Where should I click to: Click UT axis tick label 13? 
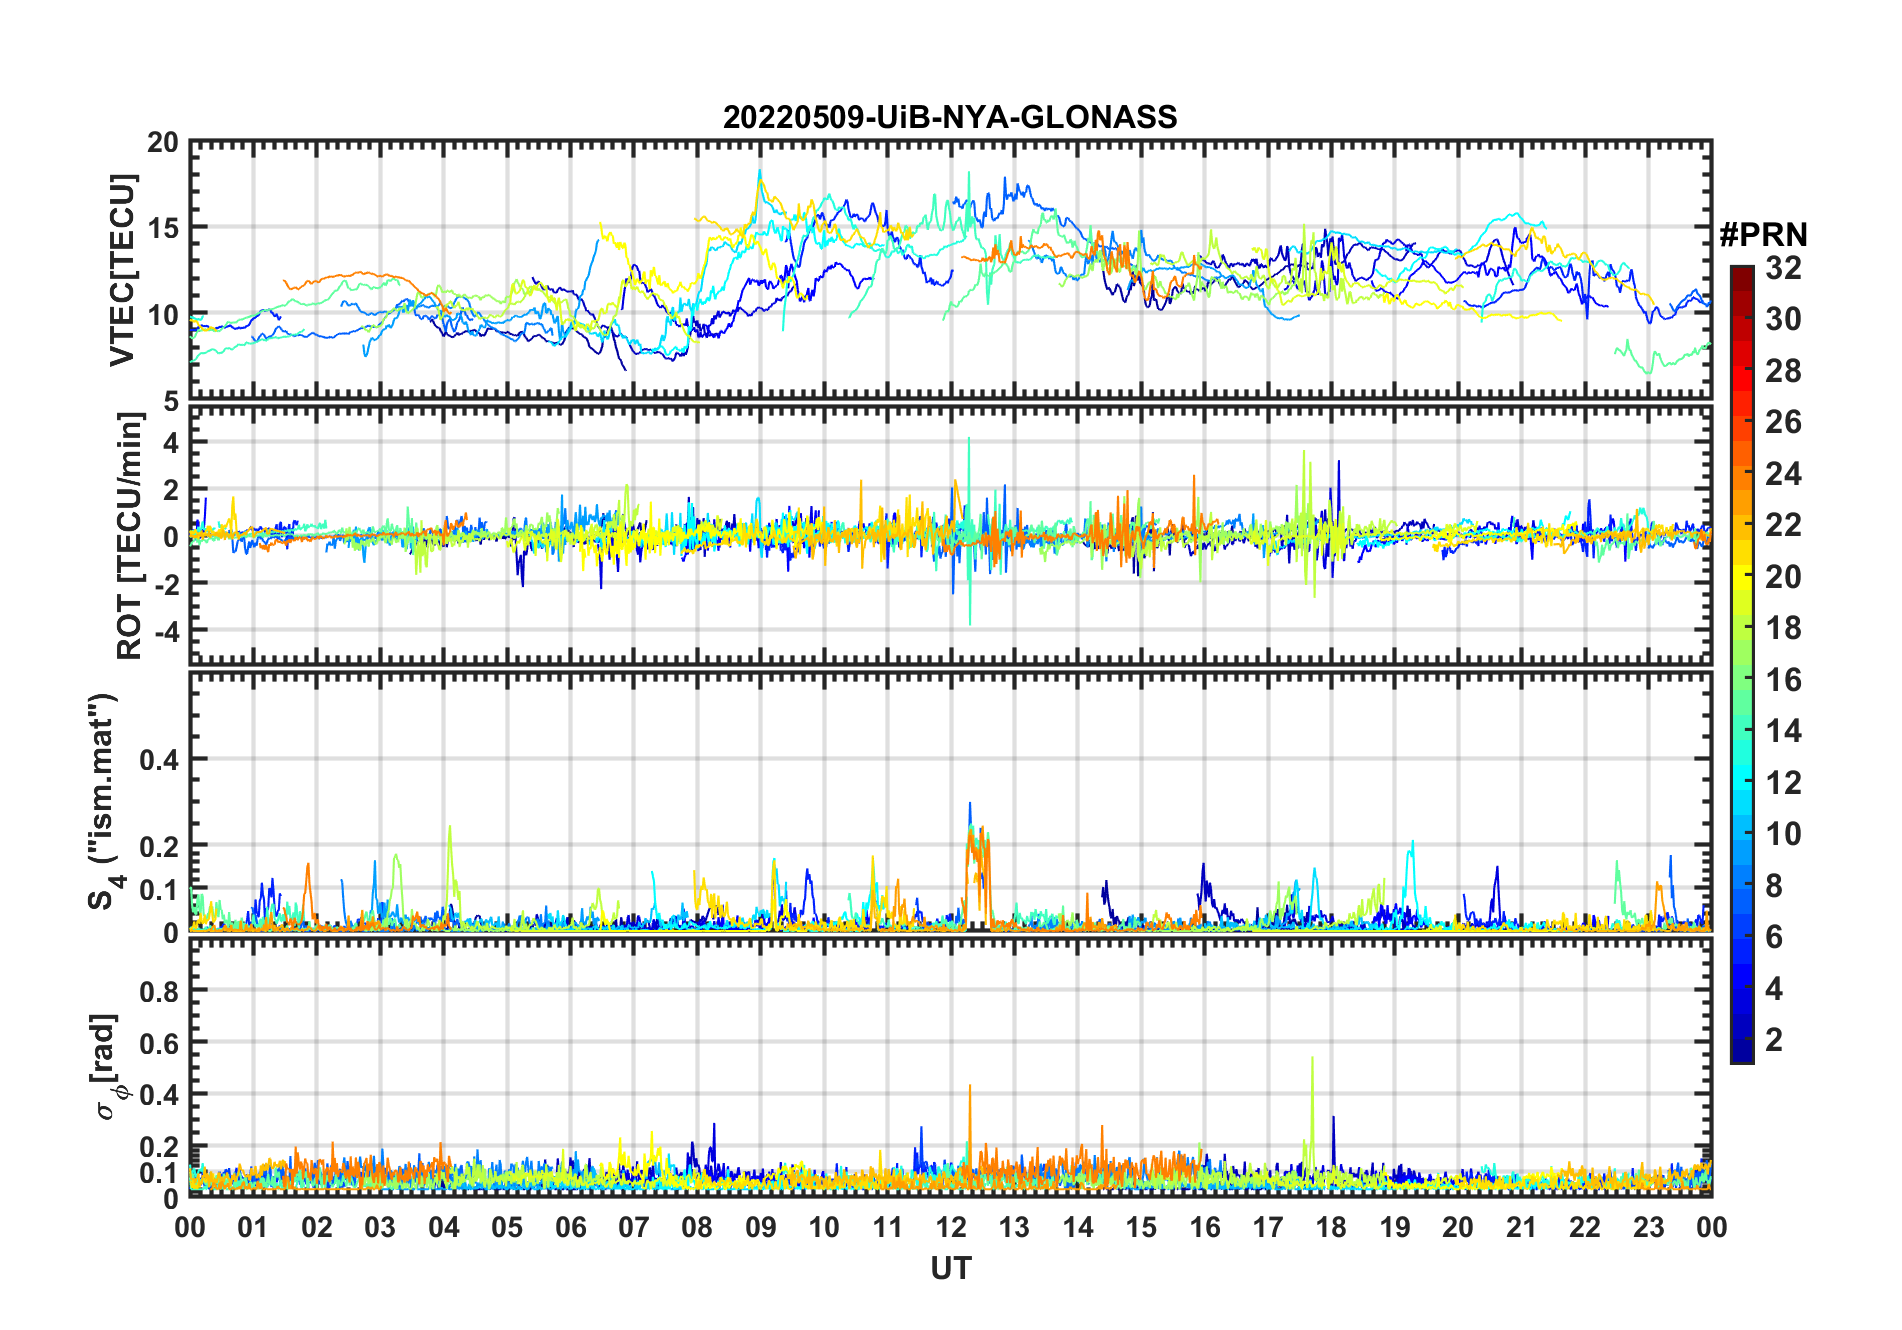(1015, 1227)
